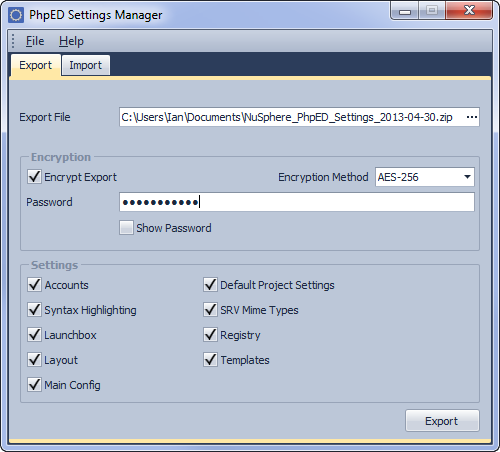The height and width of the screenshot is (452, 500).
Task: Uncheck the Accounts setting
Action: [x=34, y=285]
